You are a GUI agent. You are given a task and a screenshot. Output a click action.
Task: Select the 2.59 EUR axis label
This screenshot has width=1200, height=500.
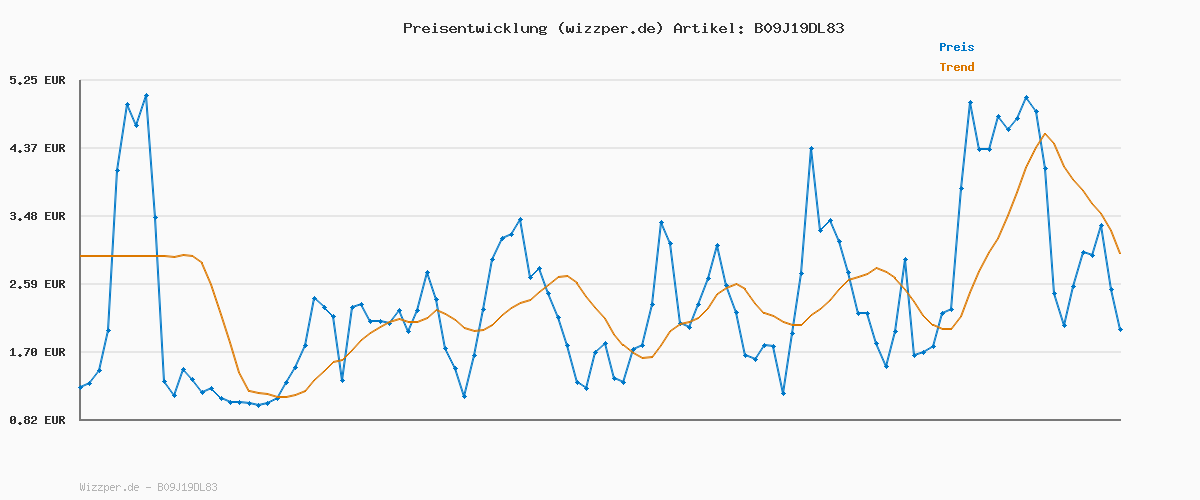tap(37, 284)
